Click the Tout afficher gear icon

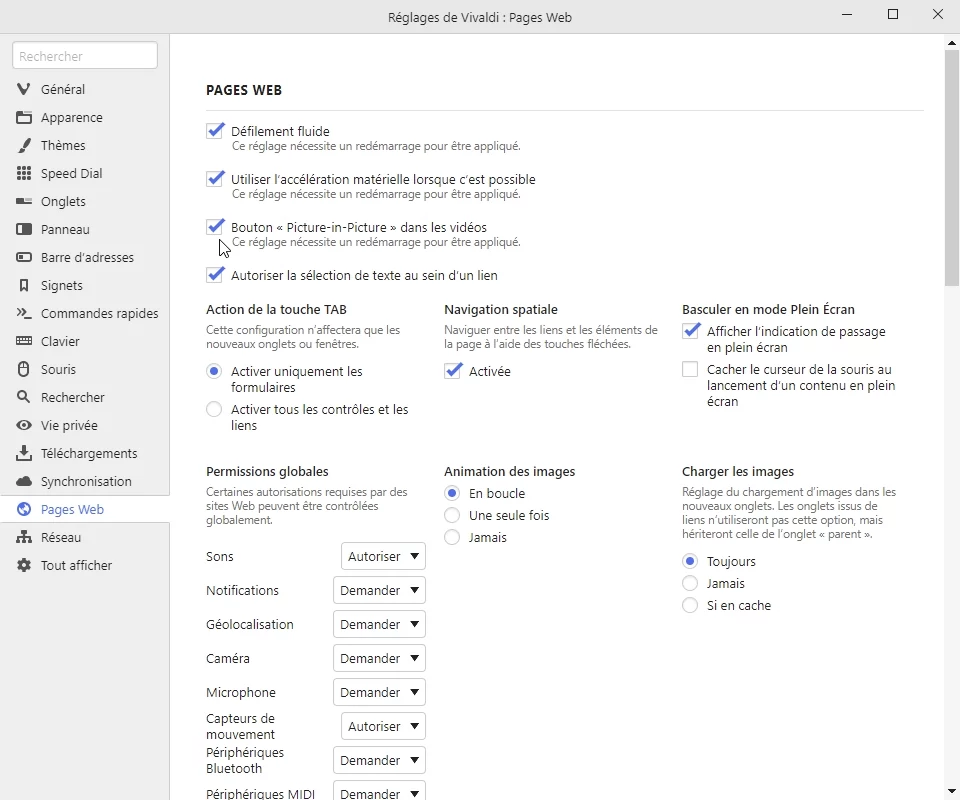pyautogui.click(x=23, y=565)
